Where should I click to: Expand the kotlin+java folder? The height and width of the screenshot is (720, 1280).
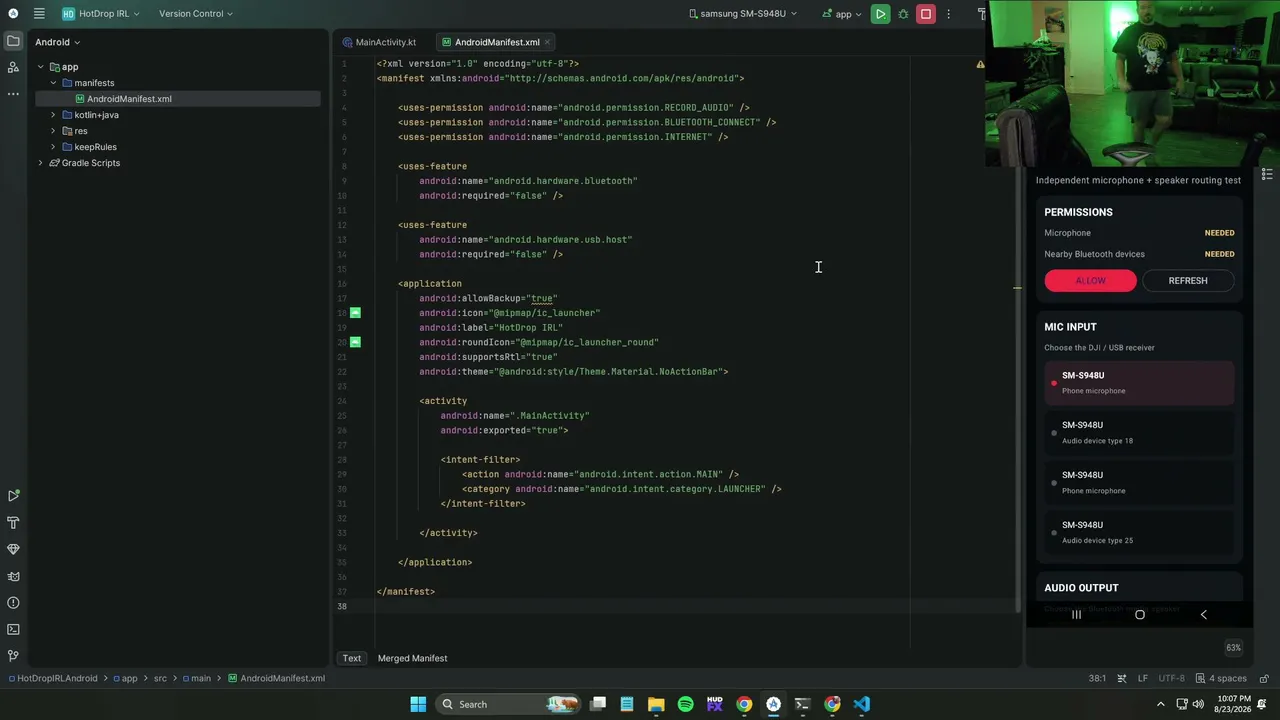(53, 115)
